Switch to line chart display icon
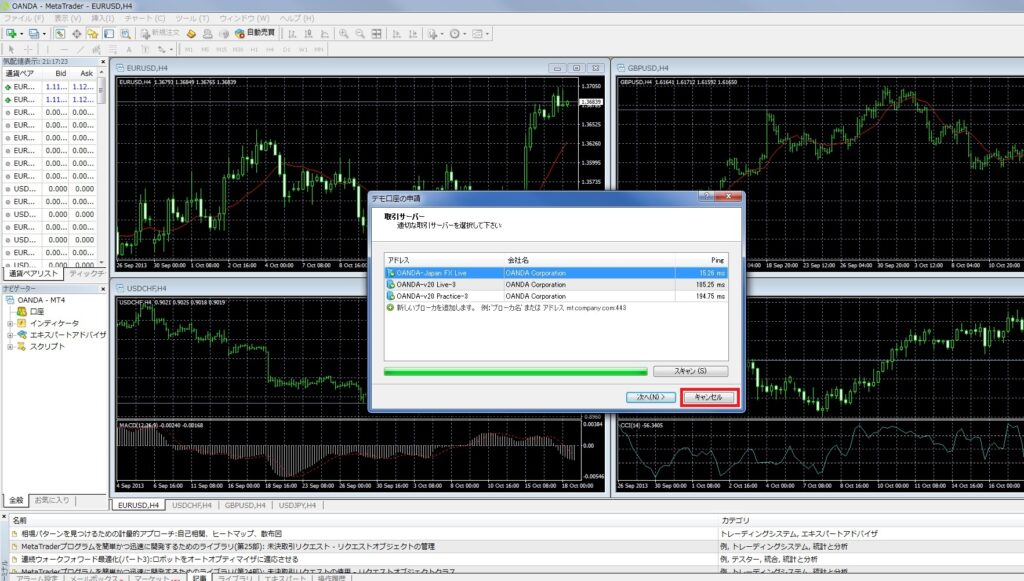Viewport: 1024px width, 581px height. tap(325, 34)
